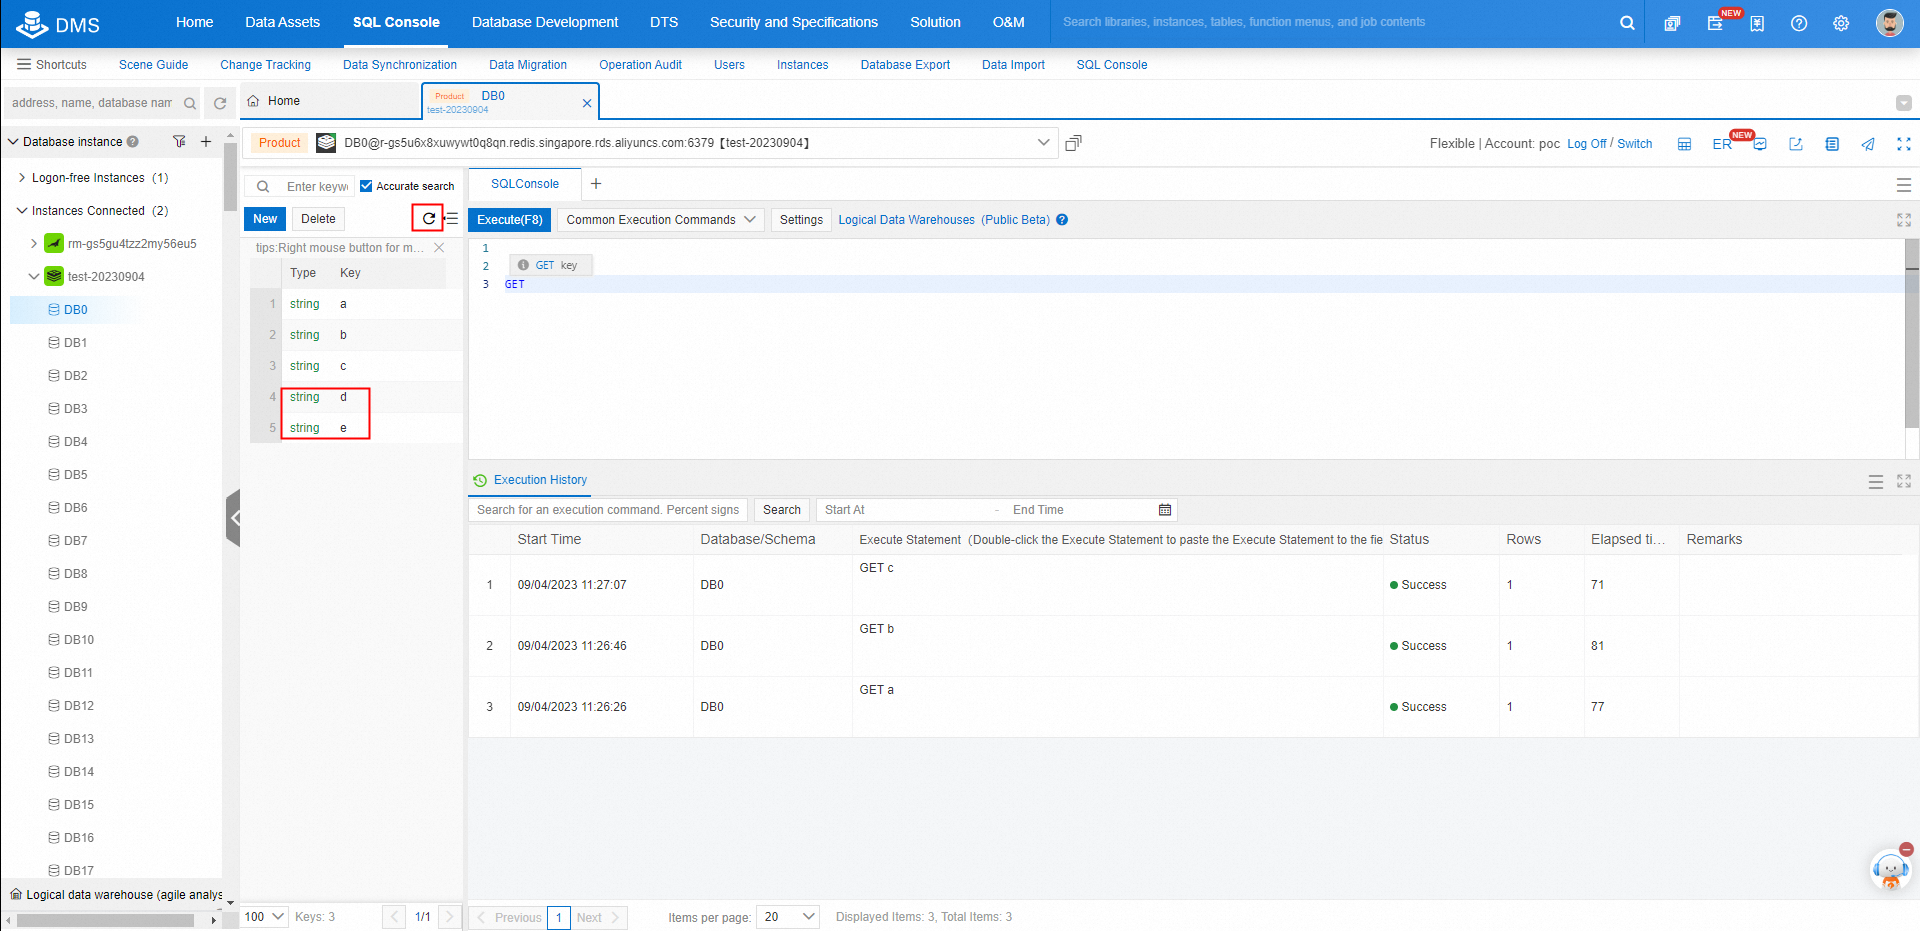Image resolution: width=1920 pixels, height=931 pixels.
Task: Select the DB1 database node
Action: click(75, 343)
